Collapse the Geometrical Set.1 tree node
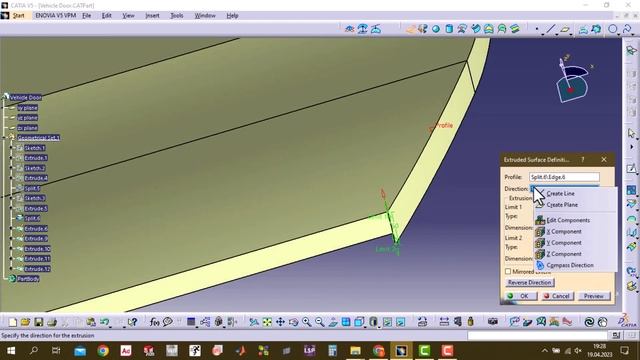640x360 pixels. 4,138
